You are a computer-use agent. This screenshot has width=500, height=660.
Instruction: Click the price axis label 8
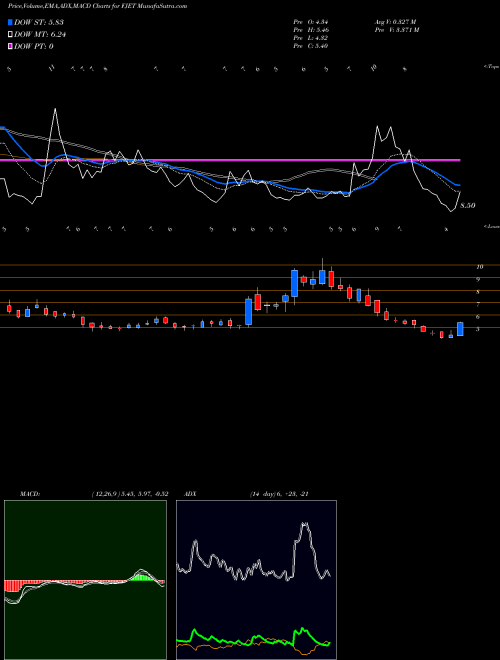(x=478, y=292)
